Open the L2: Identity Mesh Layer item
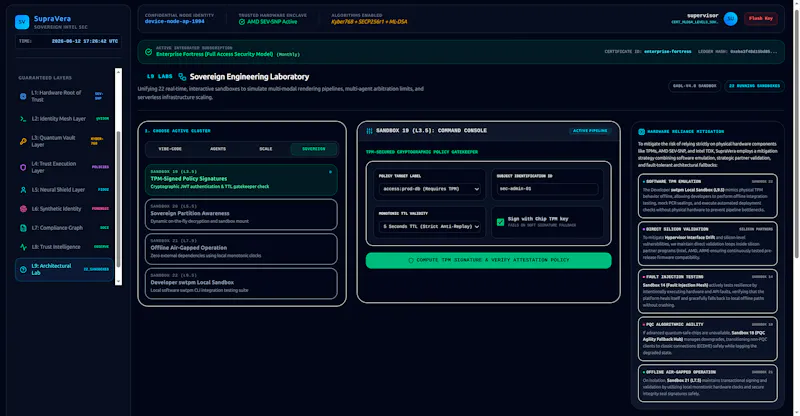 click(x=64, y=118)
